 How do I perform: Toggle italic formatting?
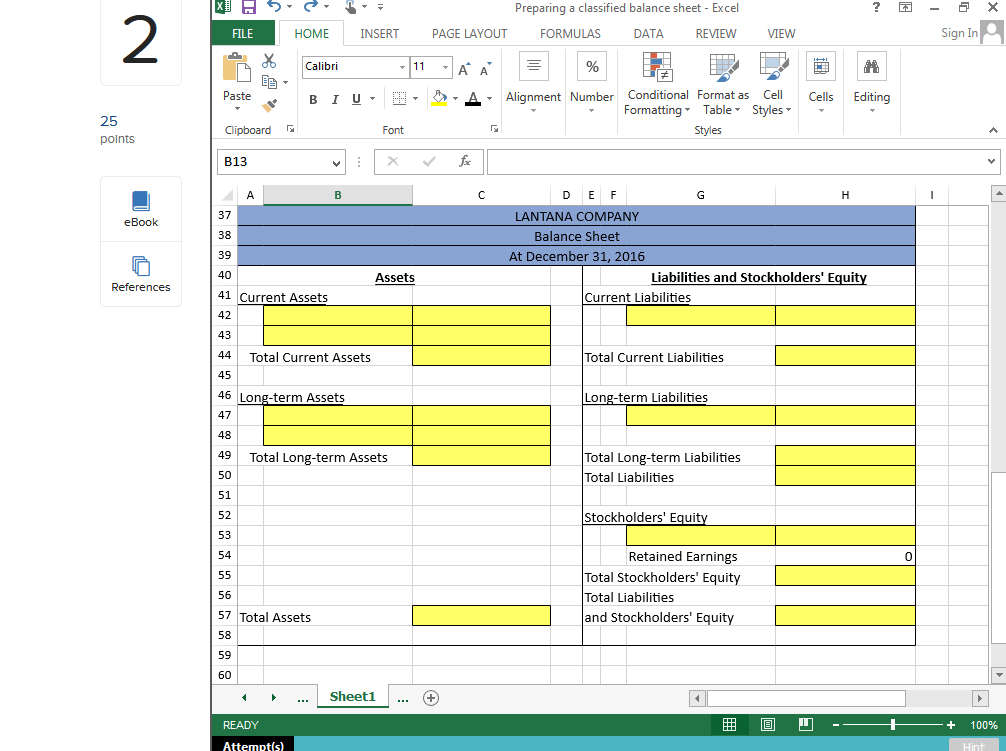[x=334, y=100]
